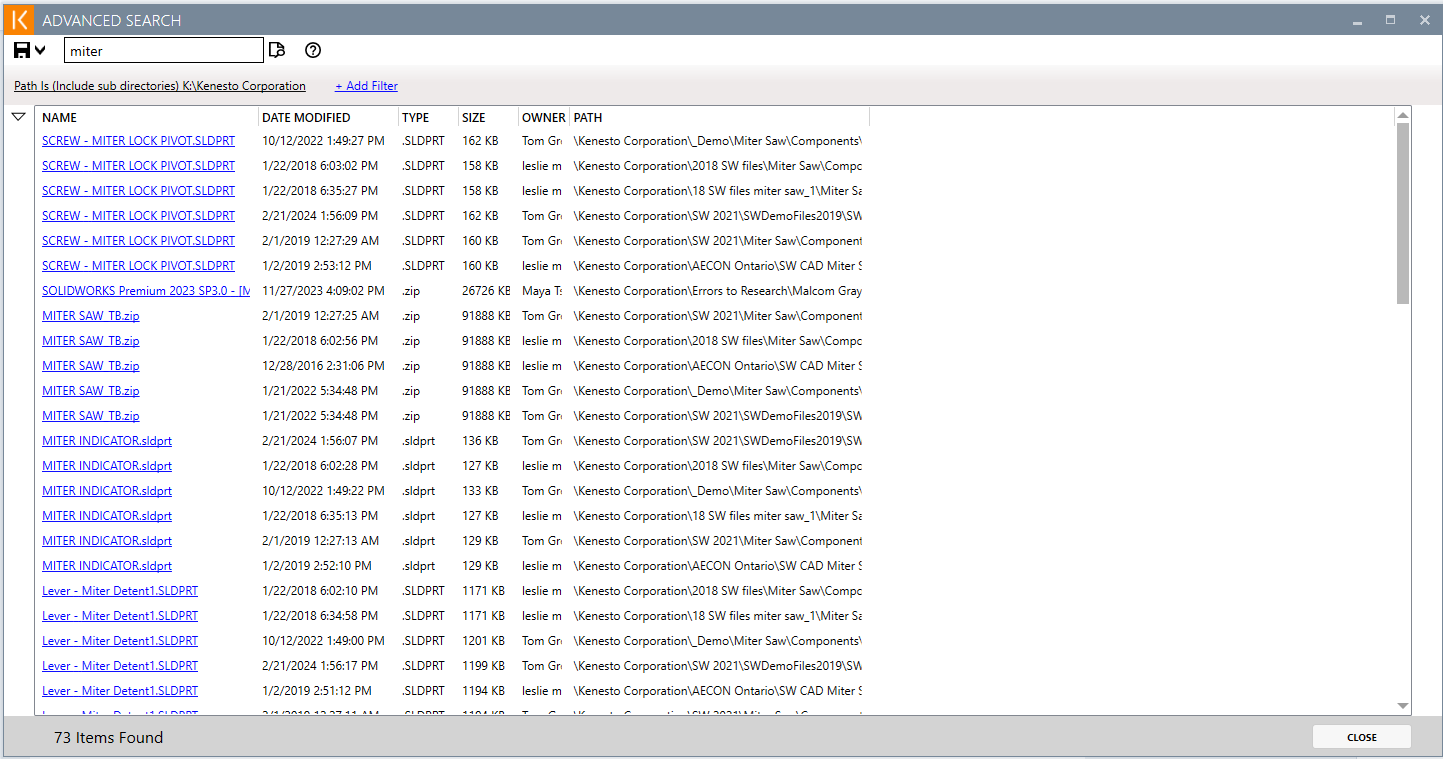Screen dimensions: 1443x759
Task: Click the "73 Items Found" status text
Action: [108, 738]
